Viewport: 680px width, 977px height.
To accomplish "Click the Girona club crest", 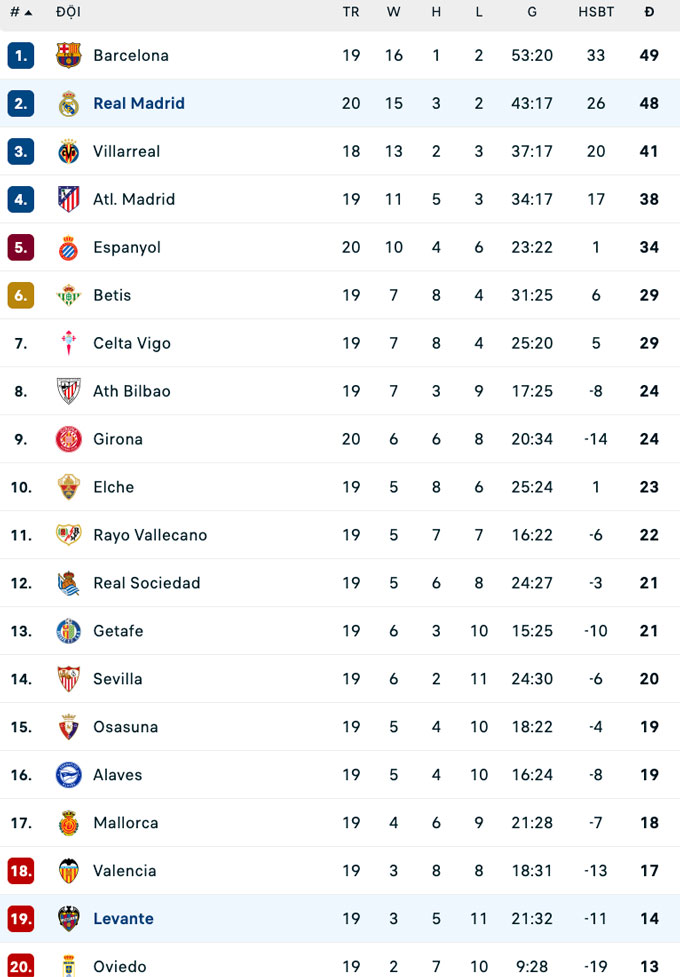I will coord(68,439).
